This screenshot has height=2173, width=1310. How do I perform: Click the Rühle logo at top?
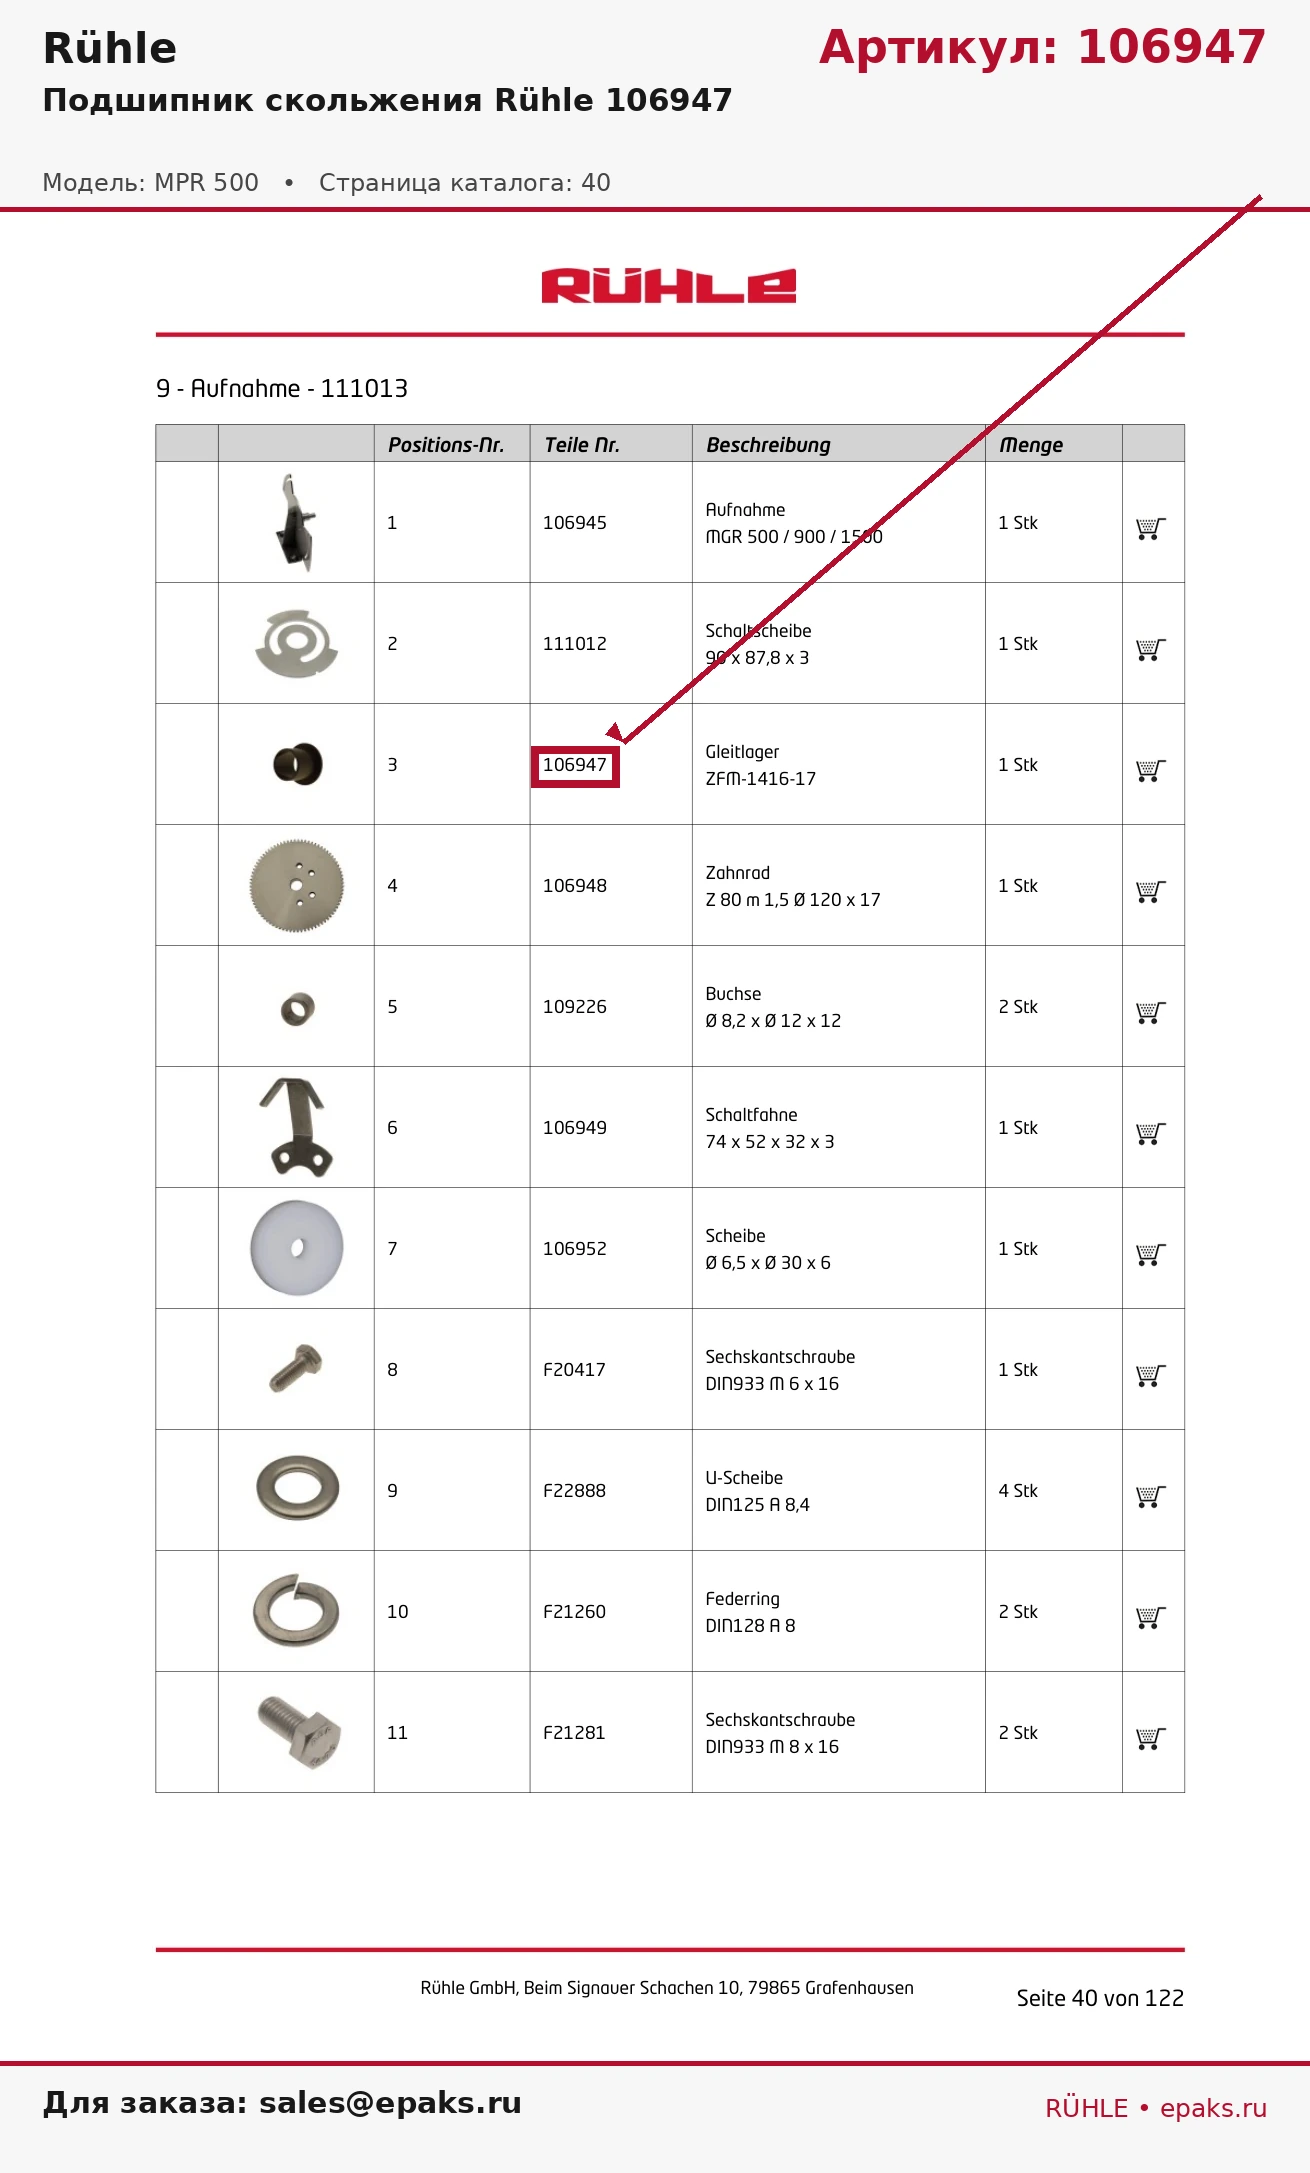click(668, 286)
